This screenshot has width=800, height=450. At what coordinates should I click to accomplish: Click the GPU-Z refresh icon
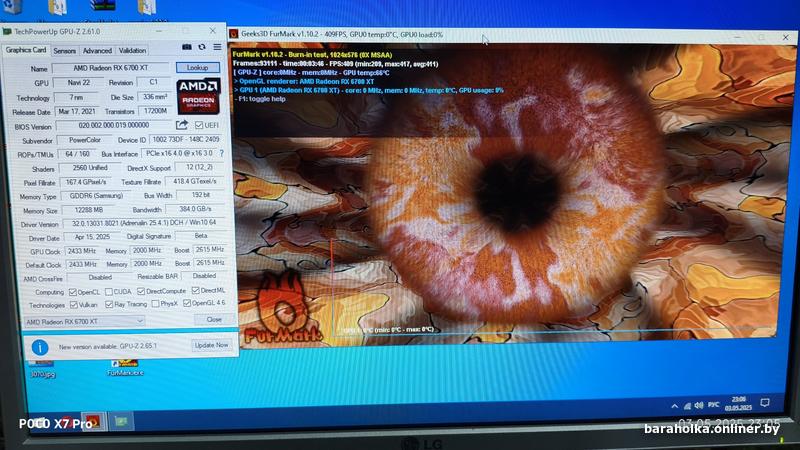click(202, 47)
